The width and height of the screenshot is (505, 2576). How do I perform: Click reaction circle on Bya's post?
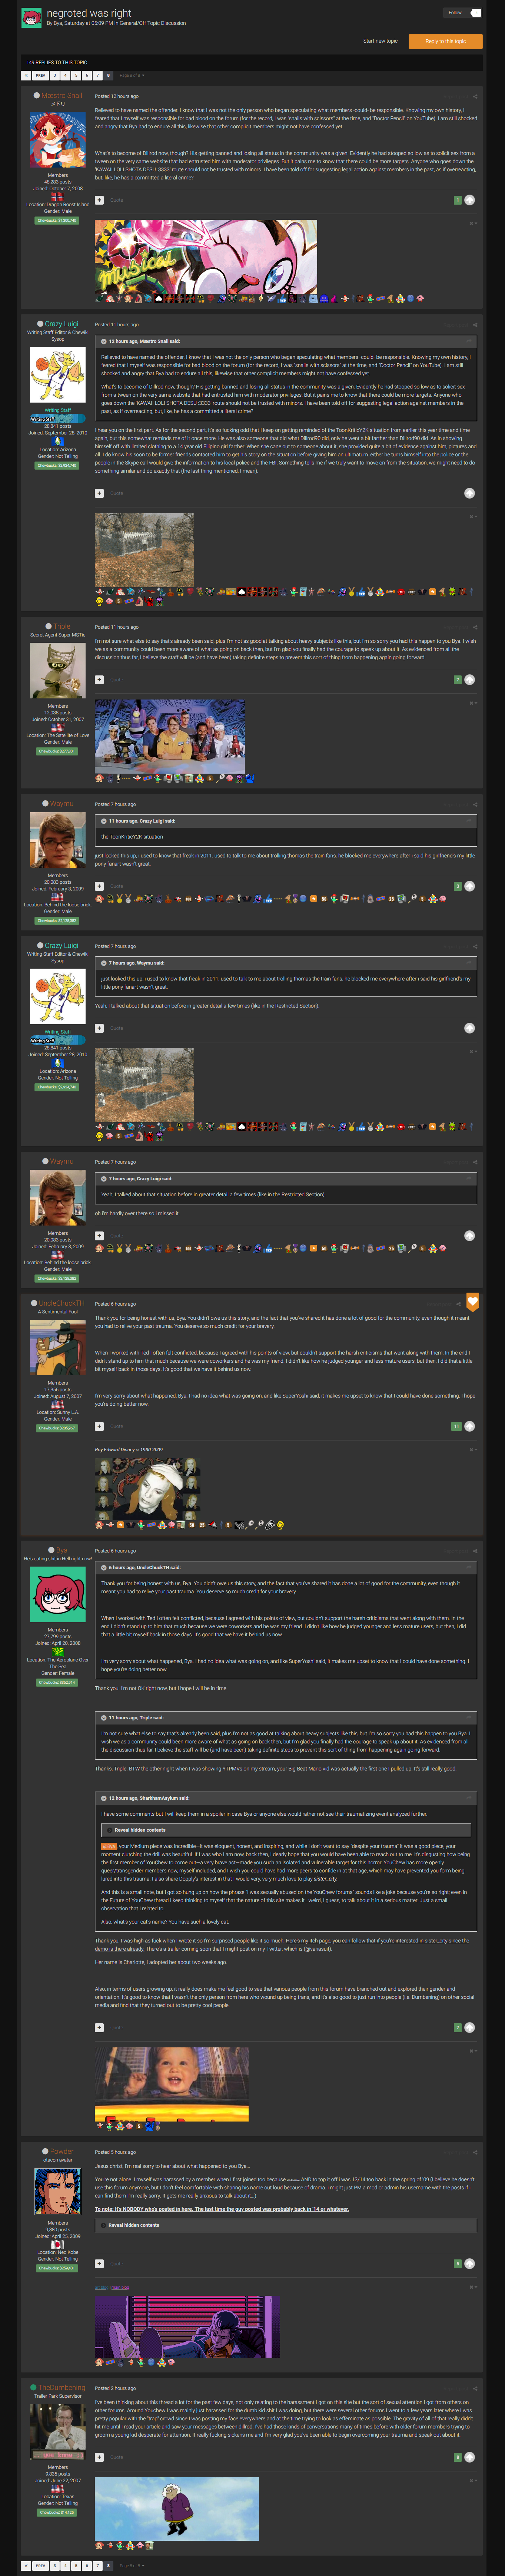469,2028
